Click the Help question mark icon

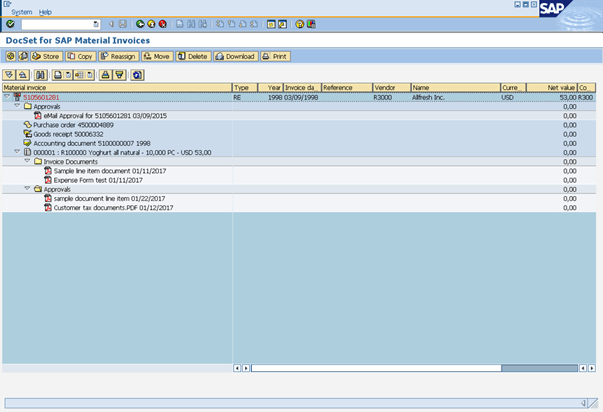[x=299, y=23]
